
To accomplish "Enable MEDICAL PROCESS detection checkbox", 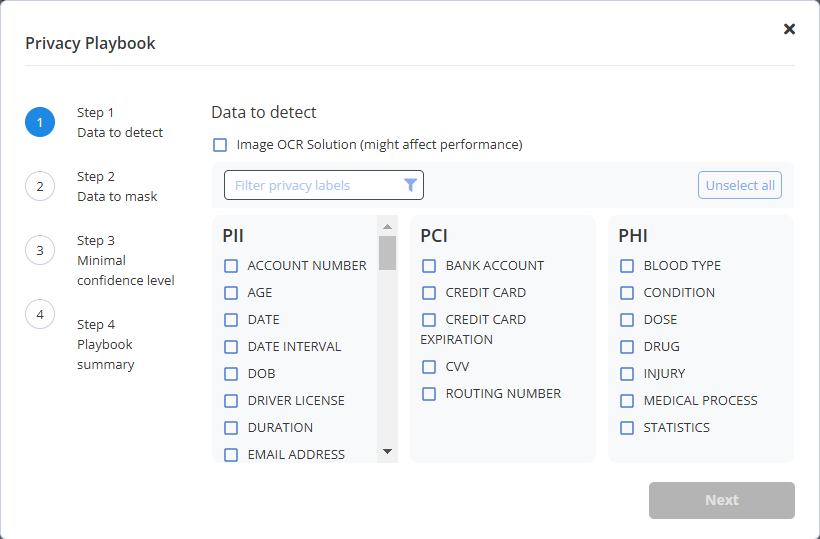I will click(627, 401).
